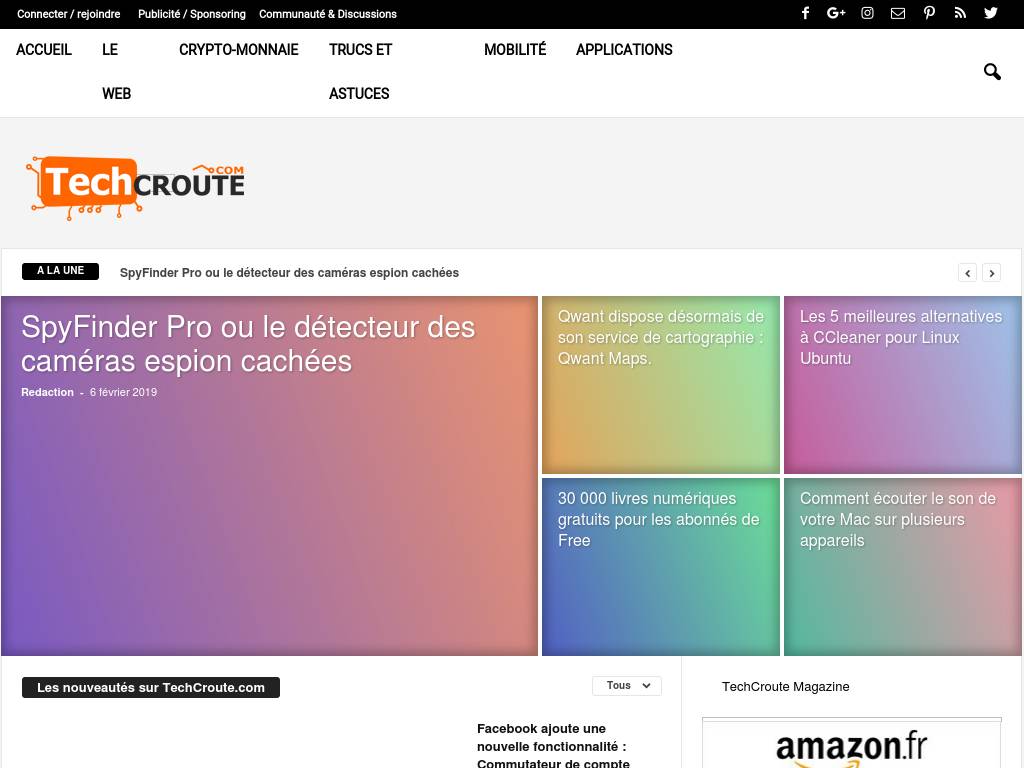
Task: Open the Instagram icon link
Action: pos(867,13)
